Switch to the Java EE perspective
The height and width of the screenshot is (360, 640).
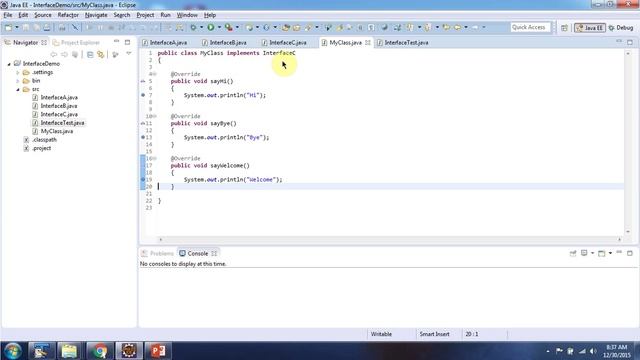coord(589,28)
